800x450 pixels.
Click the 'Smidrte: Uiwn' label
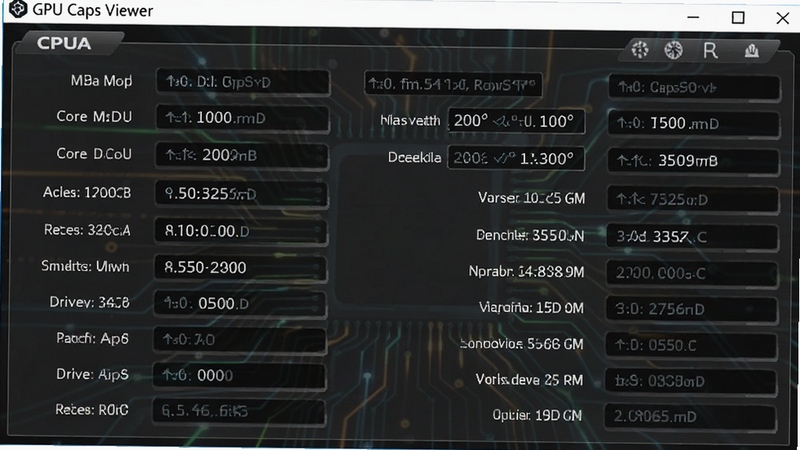tap(85, 266)
